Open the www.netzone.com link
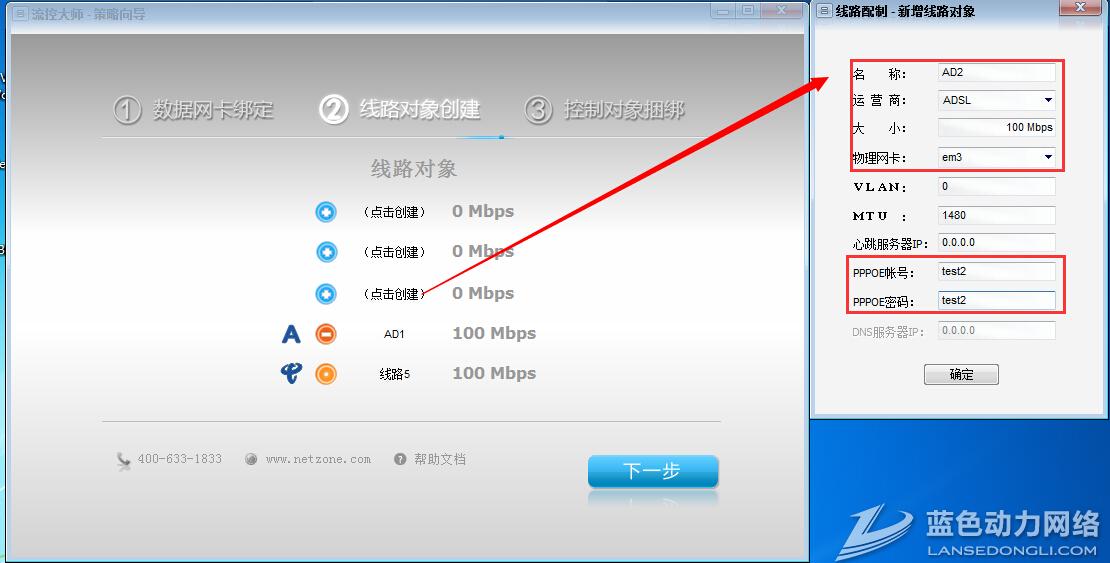Screen dimensions: 1110x563 tap(317, 459)
